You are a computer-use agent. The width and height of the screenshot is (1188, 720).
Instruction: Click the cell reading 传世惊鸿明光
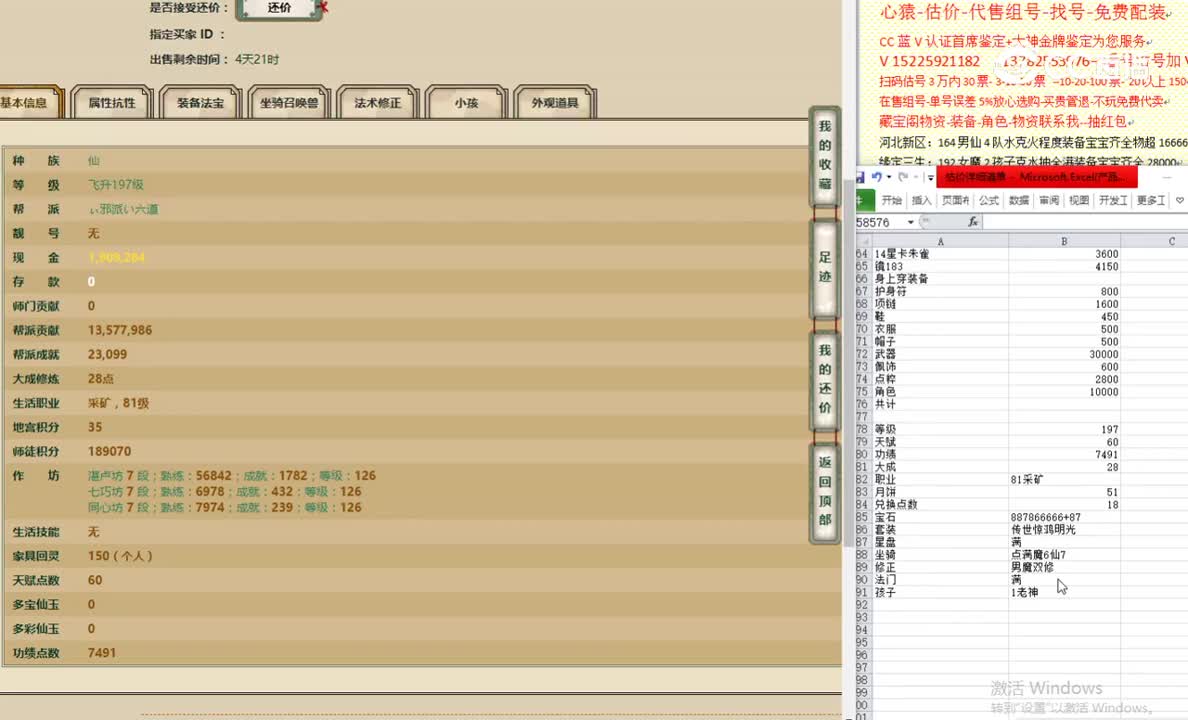pos(1064,529)
